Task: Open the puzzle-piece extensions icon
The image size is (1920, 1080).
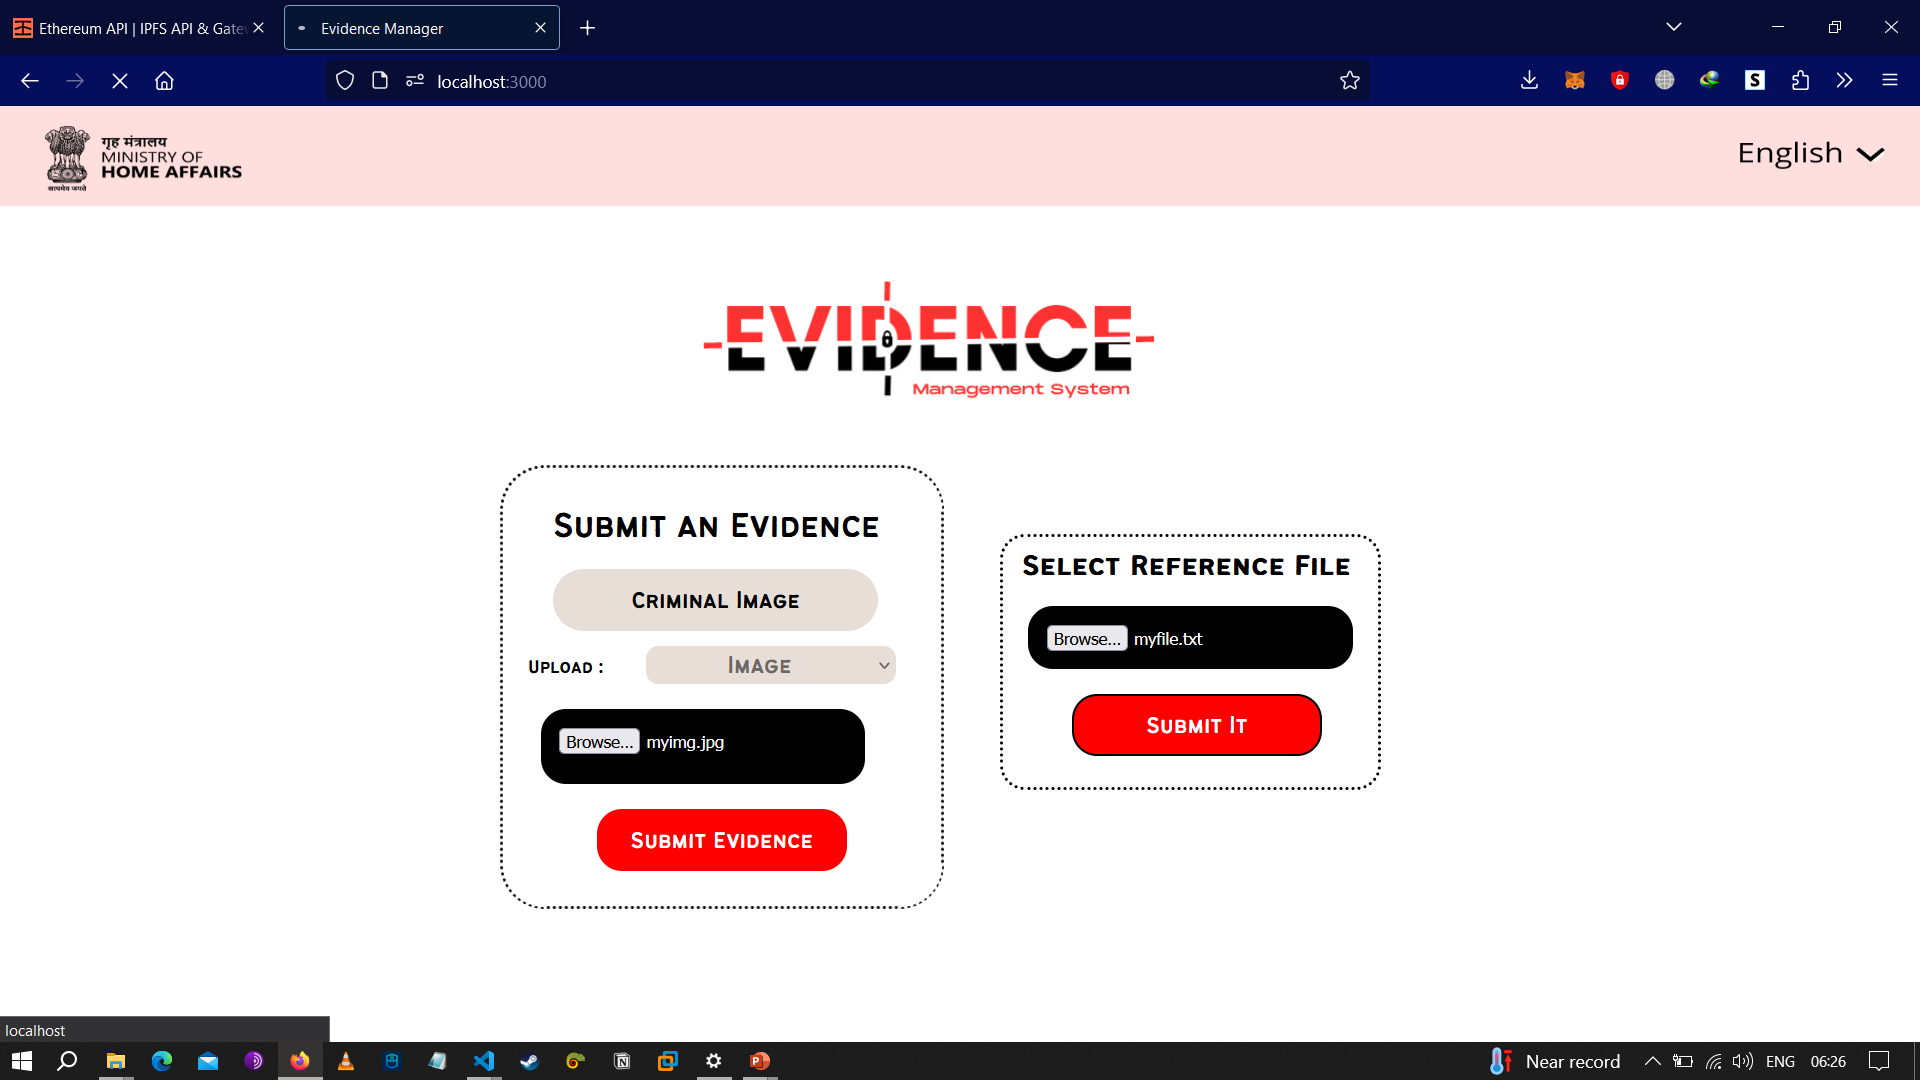Action: click(x=1800, y=81)
